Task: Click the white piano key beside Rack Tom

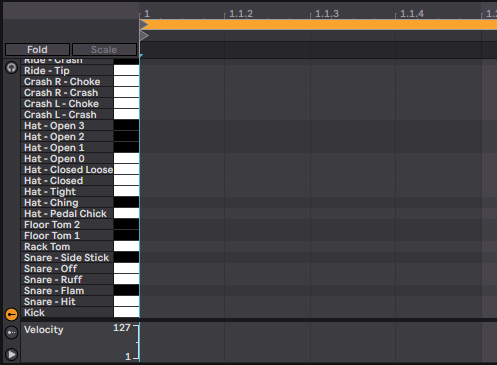Action: coord(126,247)
